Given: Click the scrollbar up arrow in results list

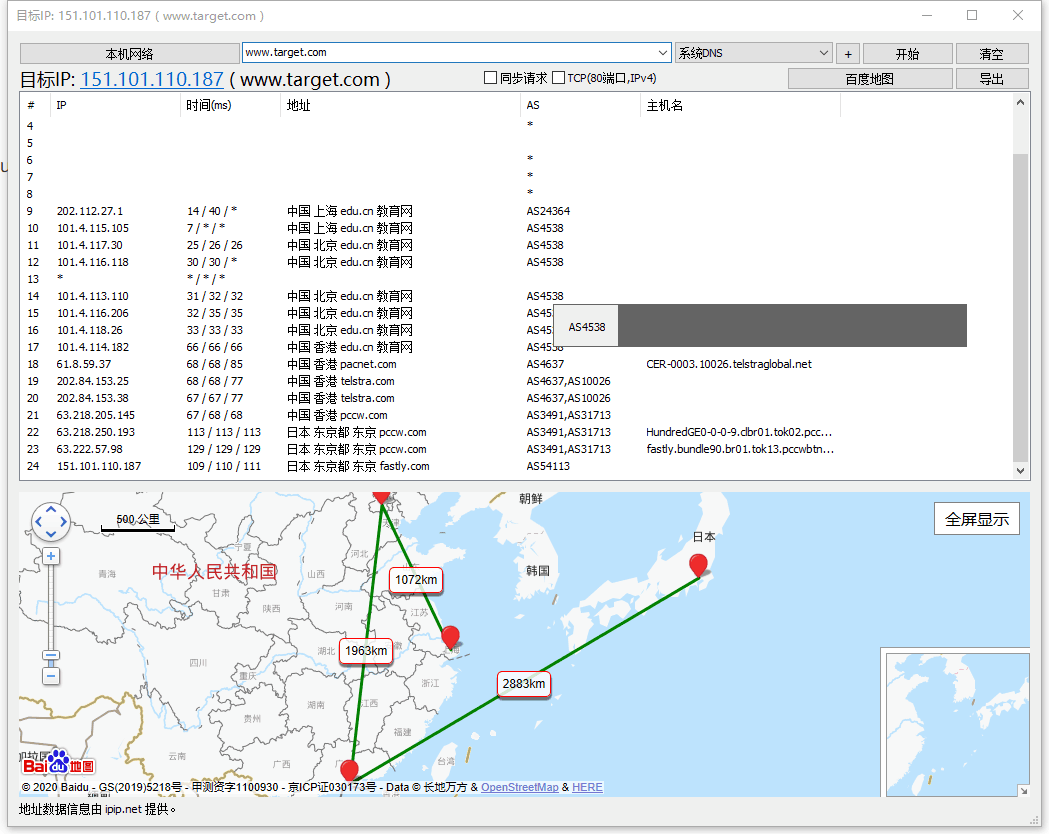Looking at the screenshot, I should pyautogui.click(x=1020, y=102).
